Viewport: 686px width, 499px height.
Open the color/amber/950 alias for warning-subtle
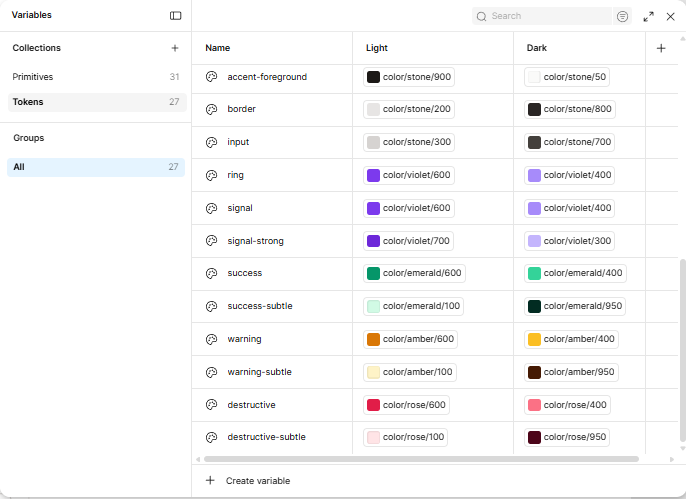[x=571, y=372]
